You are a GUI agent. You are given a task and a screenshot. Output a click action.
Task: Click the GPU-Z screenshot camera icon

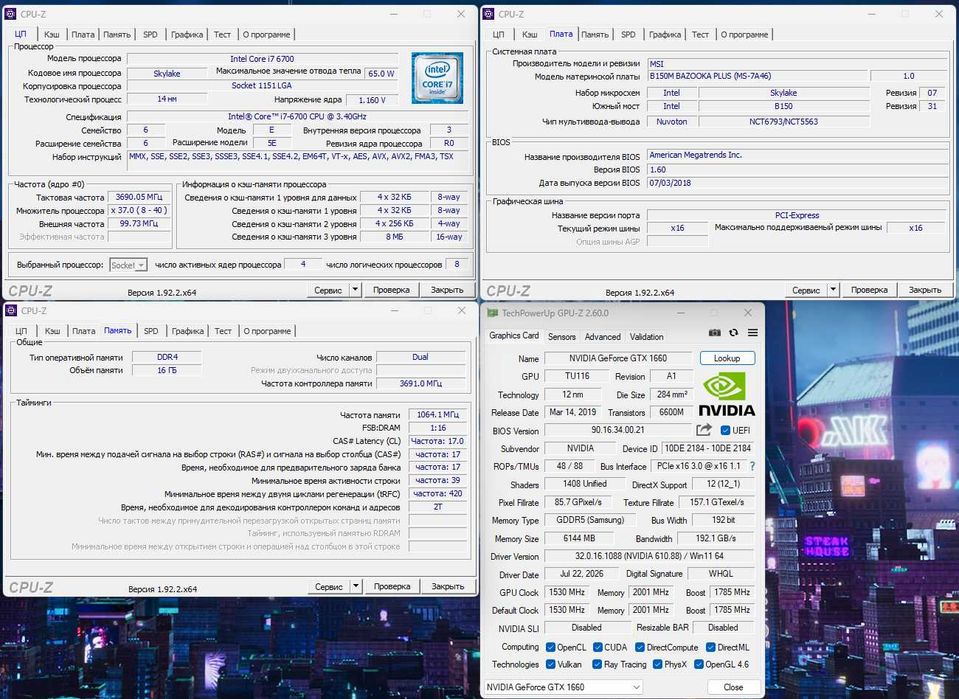[x=714, y=333]
